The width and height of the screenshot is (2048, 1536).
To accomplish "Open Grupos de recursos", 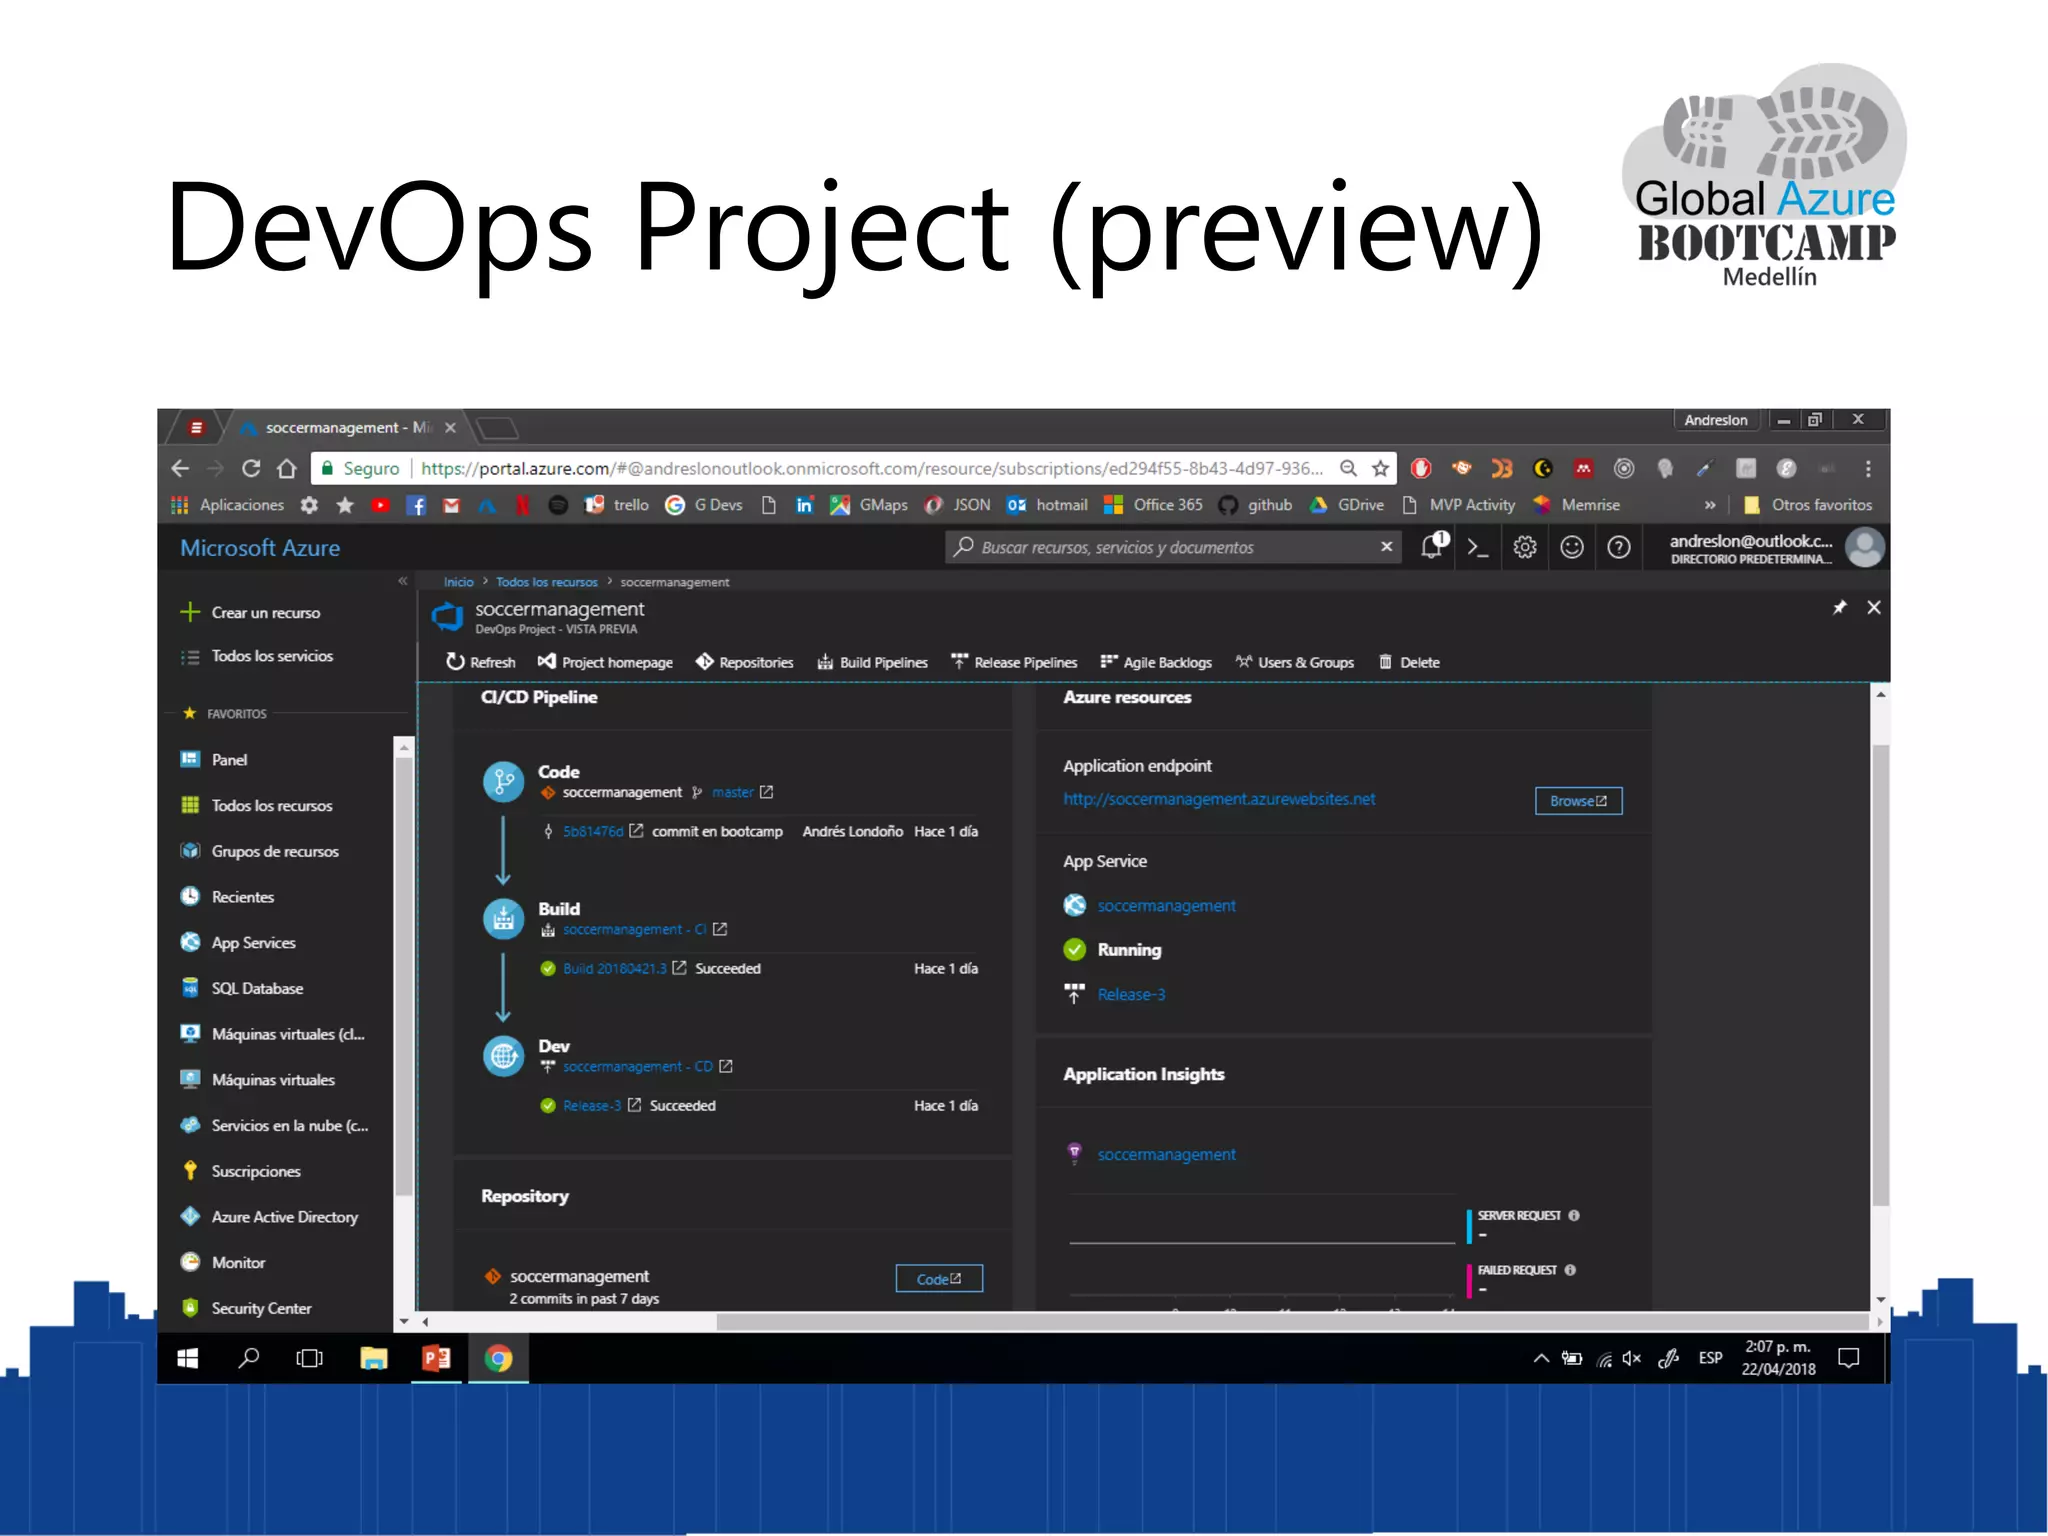I will click(259, 851).
